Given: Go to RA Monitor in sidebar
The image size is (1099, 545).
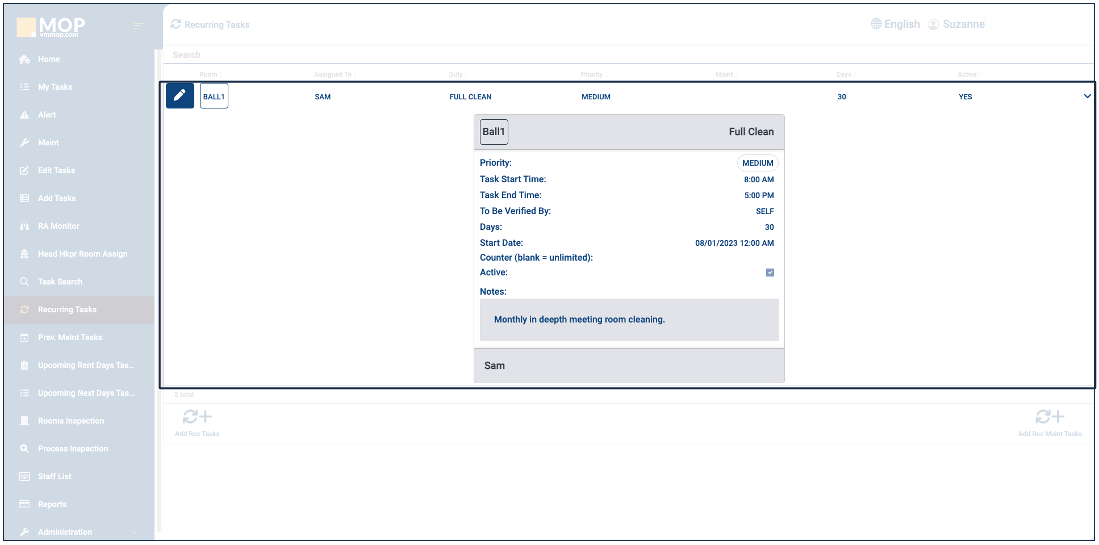Looking at the screenshot, I should [58, 226].
